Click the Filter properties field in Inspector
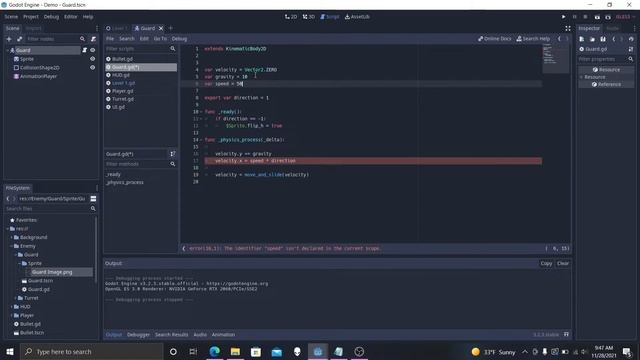This screenshot has height=360, width=640. point(606,59)
